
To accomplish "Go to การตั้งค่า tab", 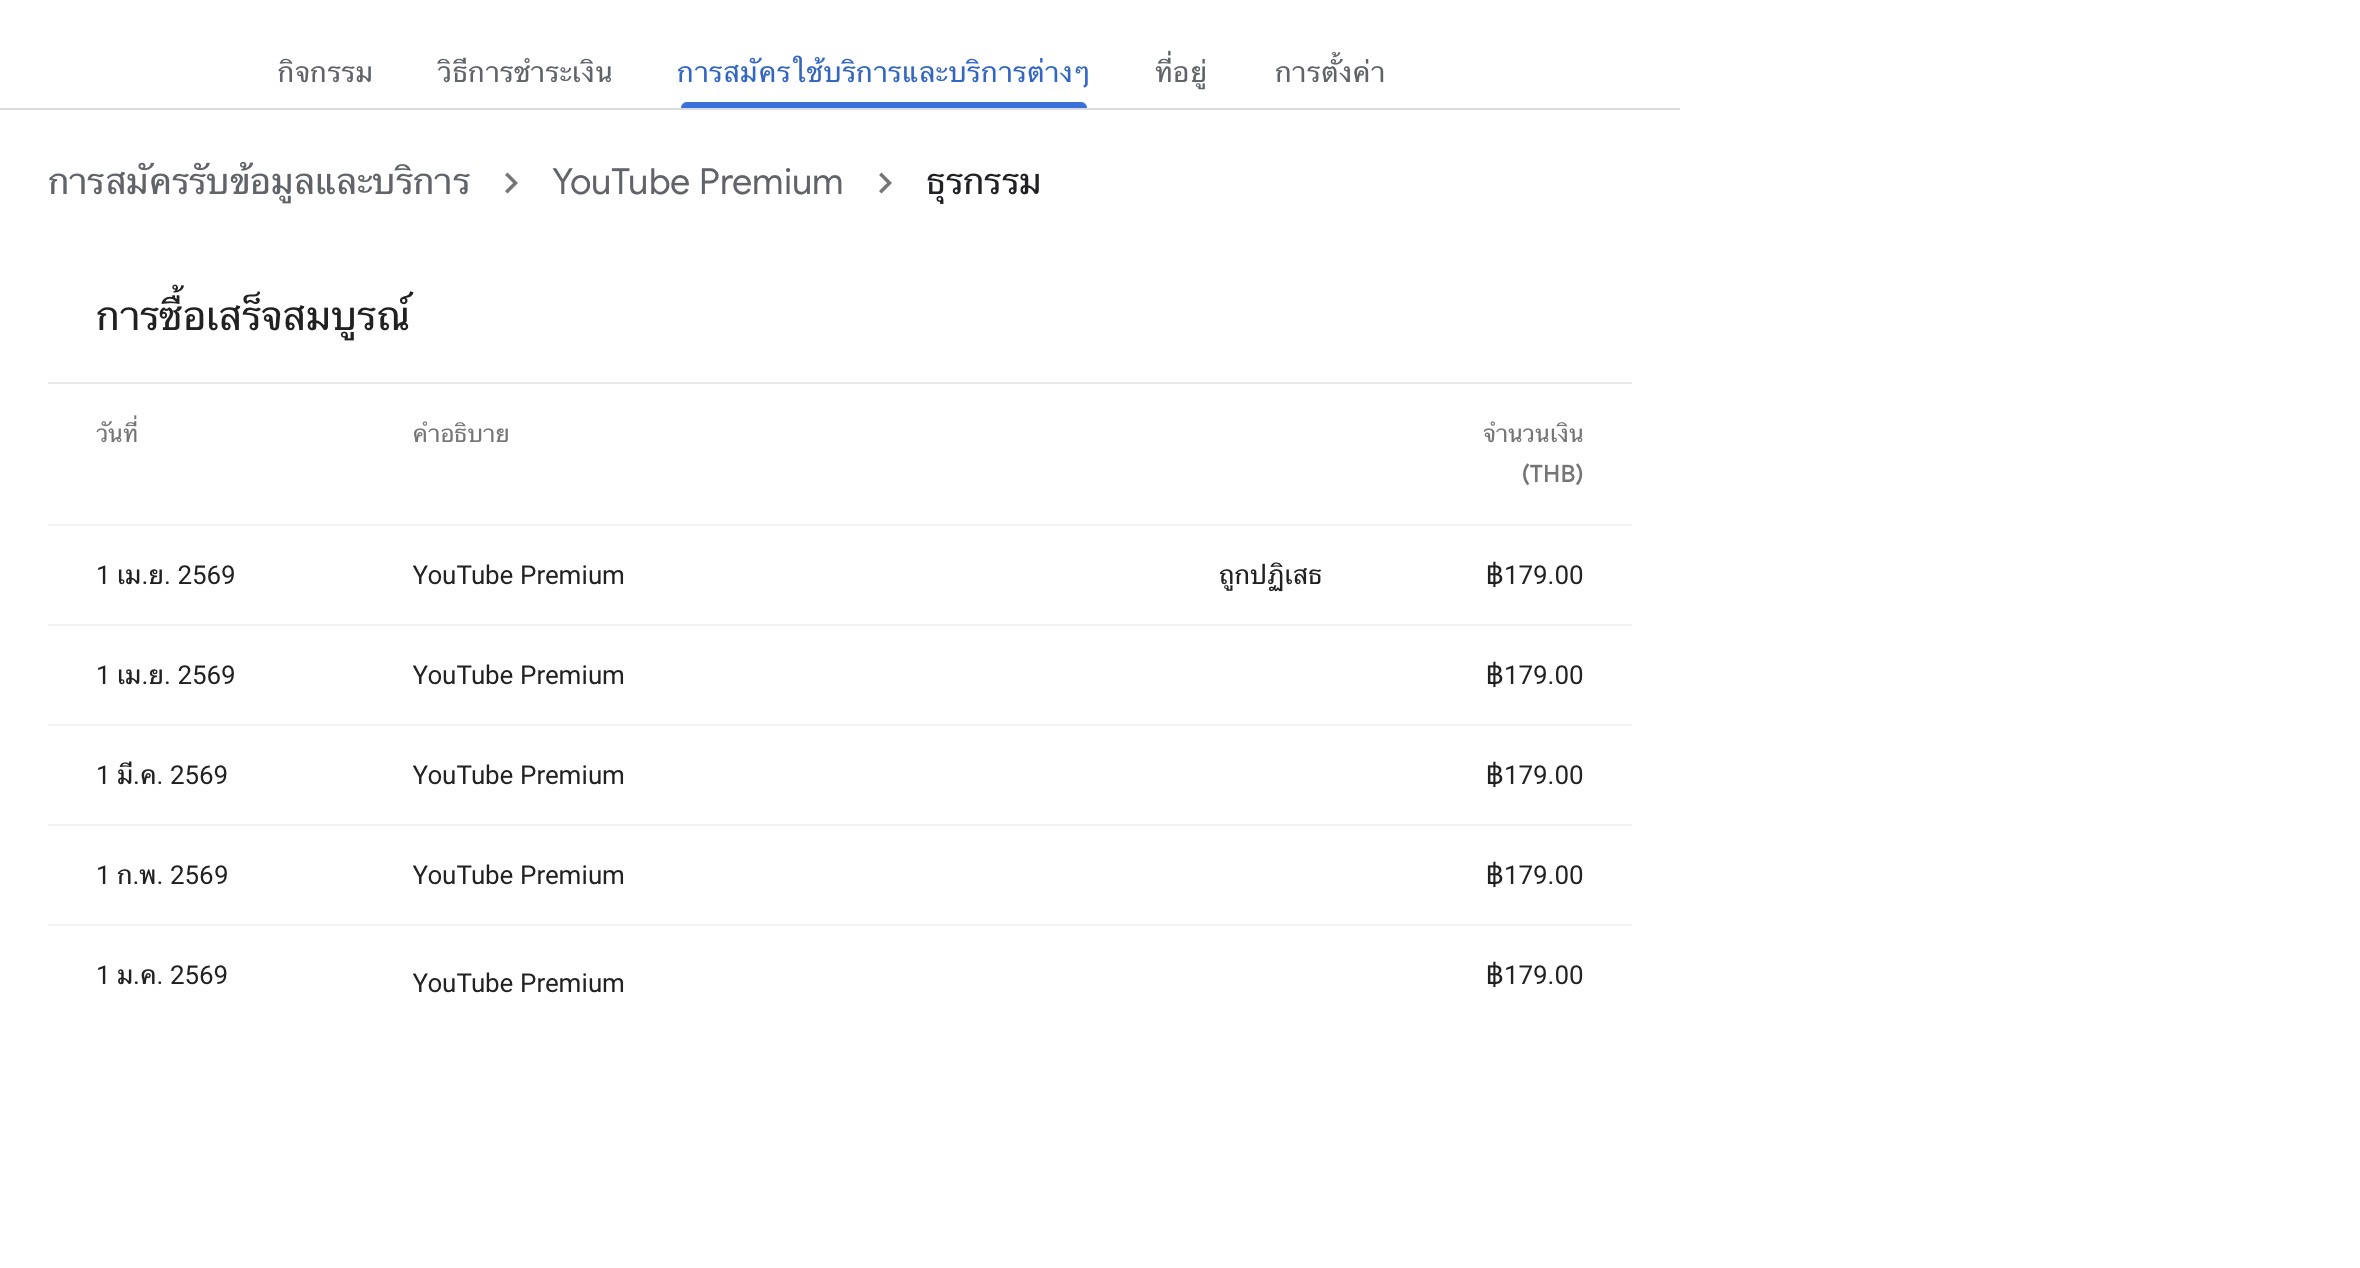I will [x=1329, y=73].
